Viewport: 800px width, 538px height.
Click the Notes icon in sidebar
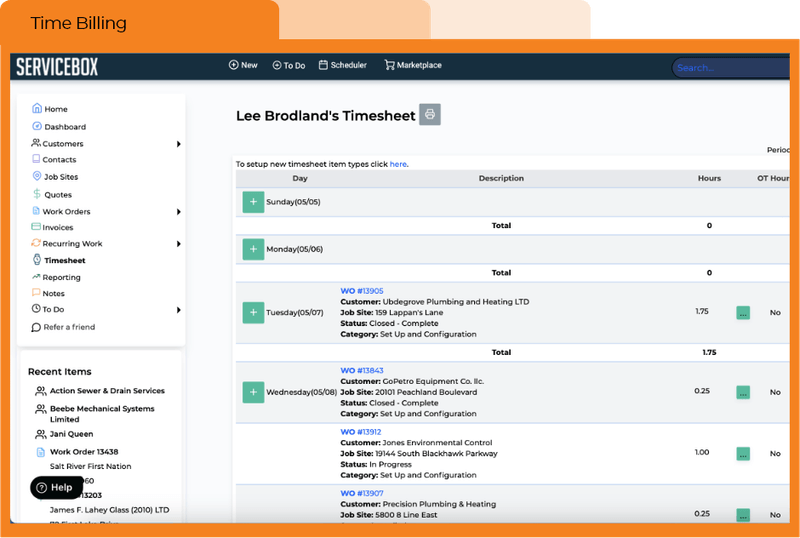[36, 292]
